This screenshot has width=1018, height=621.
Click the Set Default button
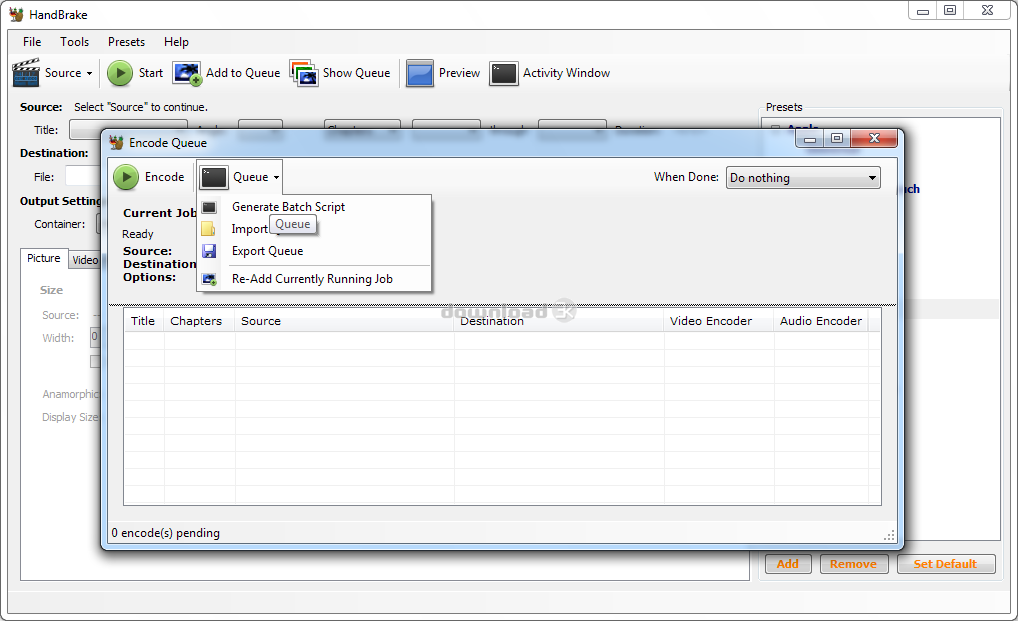pyautogui.click(x=945, y=564)
